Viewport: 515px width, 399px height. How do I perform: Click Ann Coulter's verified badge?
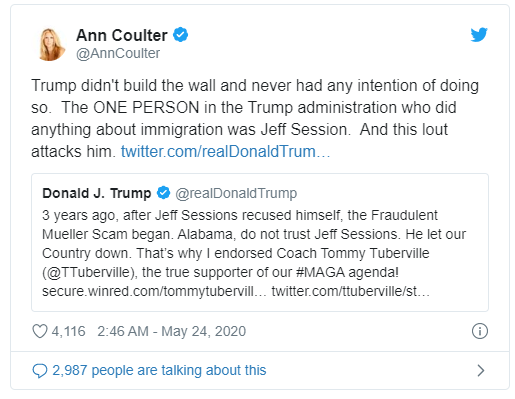coord(180,35)
